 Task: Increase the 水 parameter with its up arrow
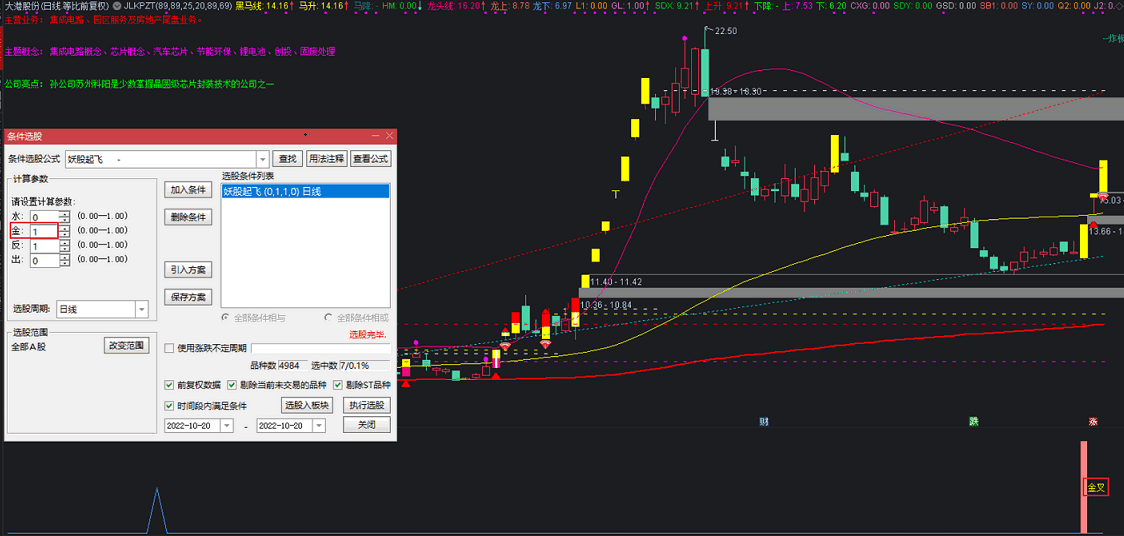tap(65, 213)
